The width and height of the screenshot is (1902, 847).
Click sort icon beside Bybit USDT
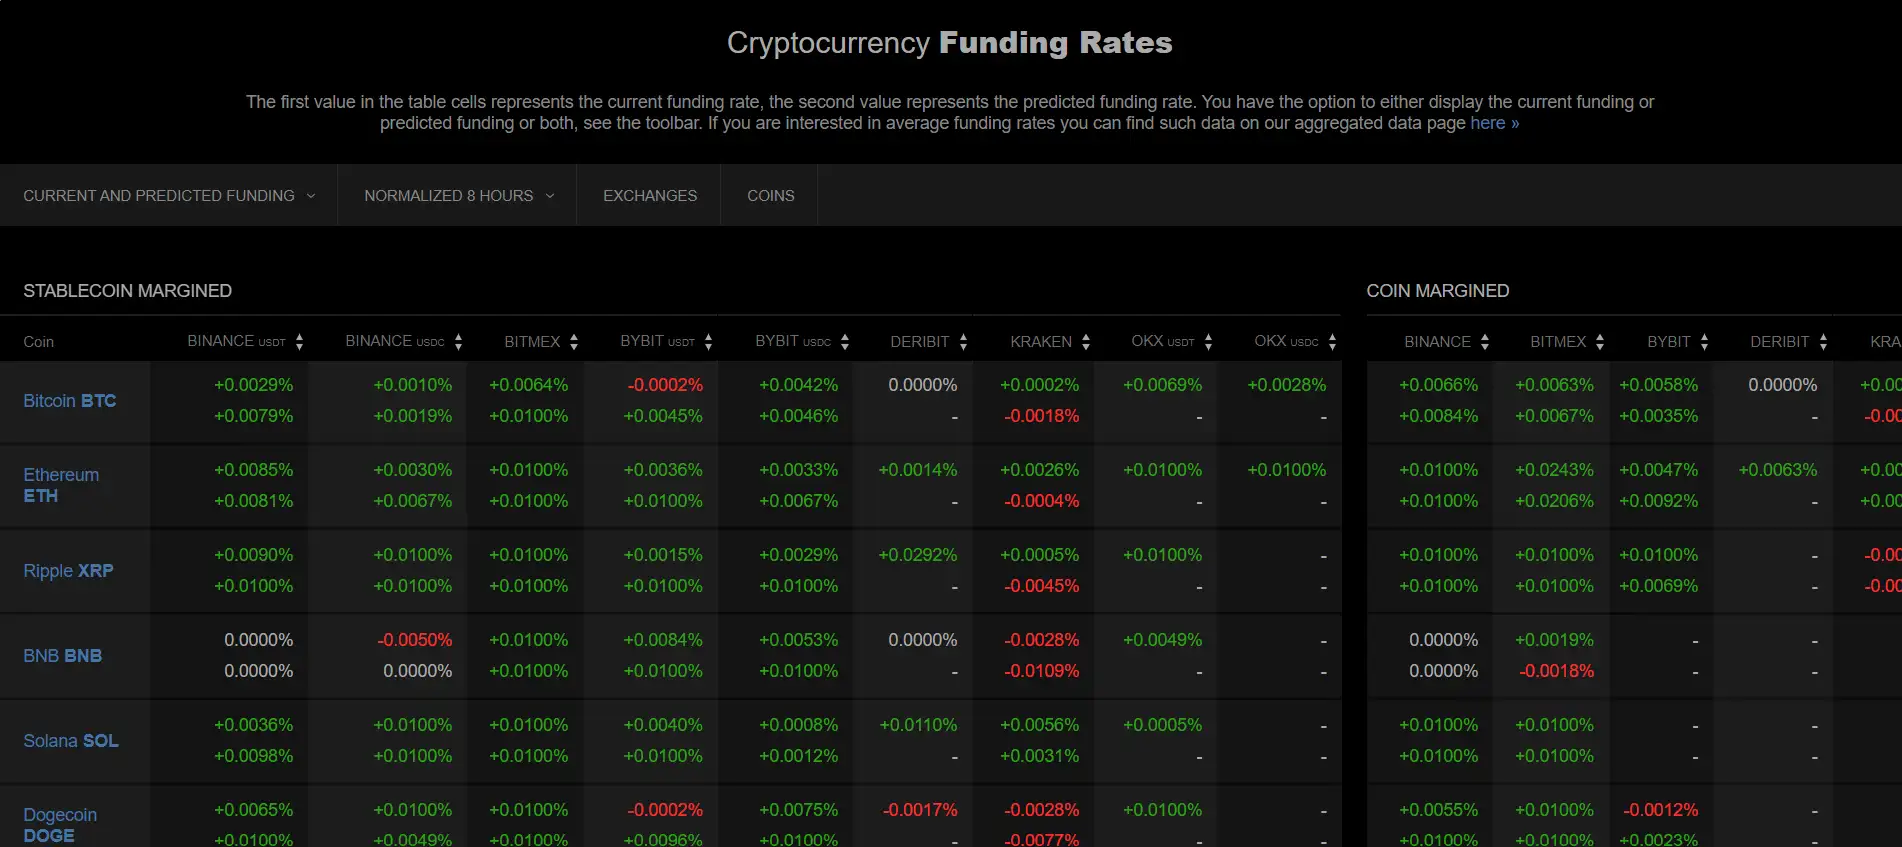coord(708,342)
